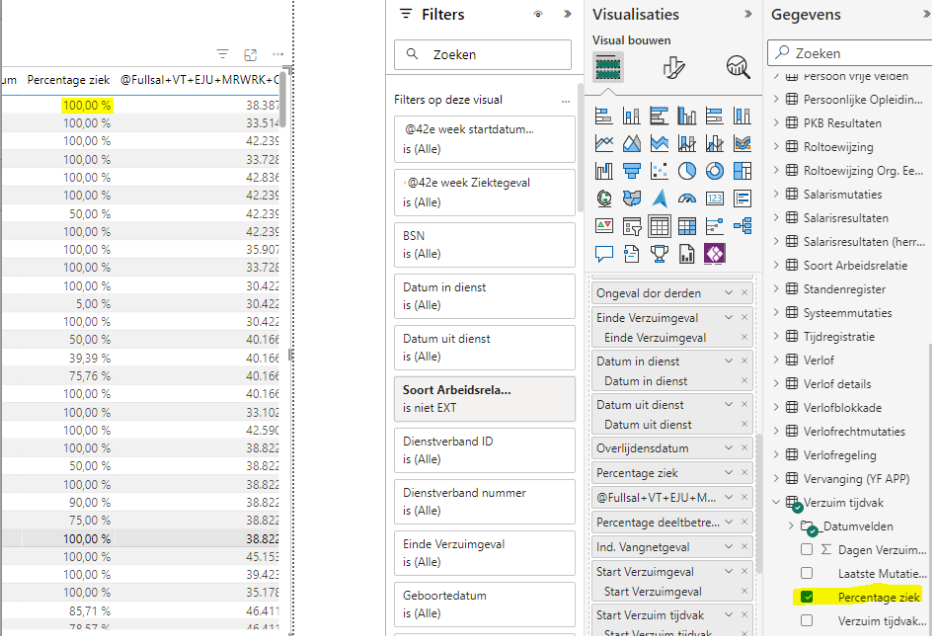Screen dimensions: 932x636
Task: Remove Ongeval dor derden field from visual
Action: click(744, 293)
